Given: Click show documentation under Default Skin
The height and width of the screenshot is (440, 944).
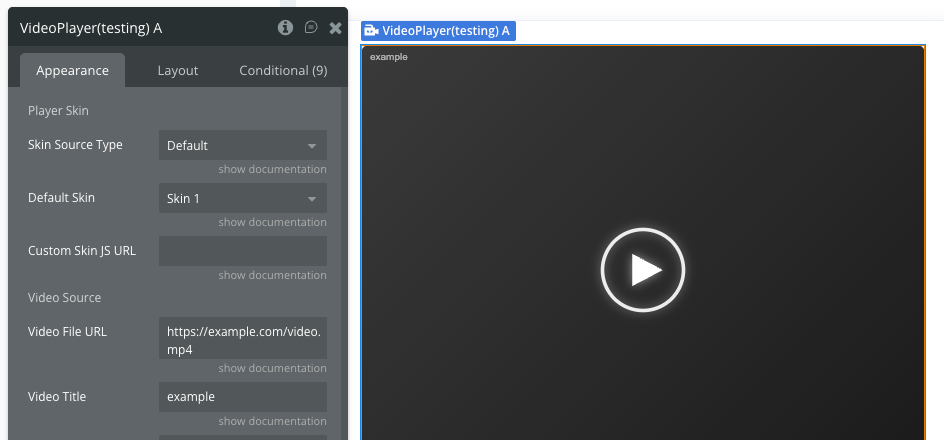Looking at the screenshot, I should coord(272,222).
